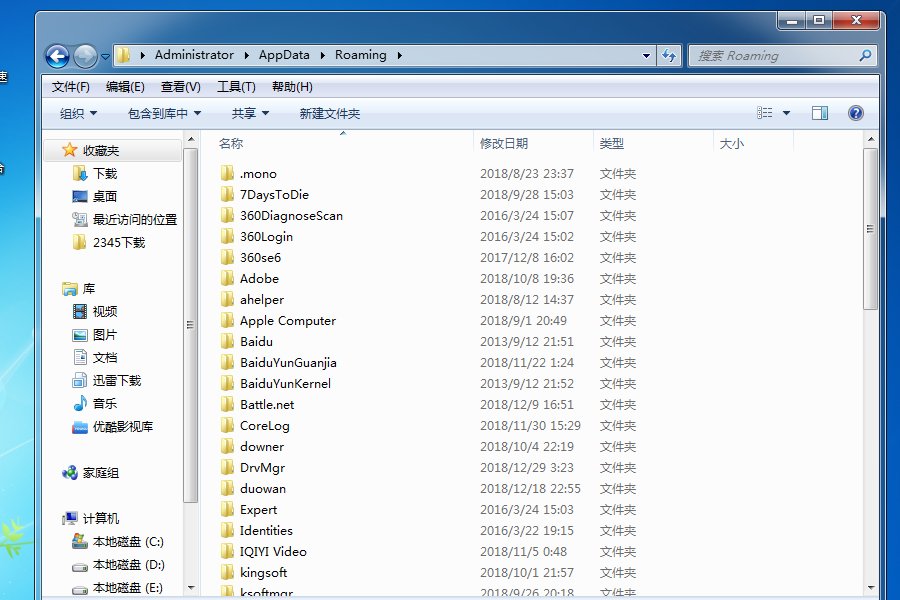Click the Battle.net folder icon

pyautogui.click(x=227, y=405)
